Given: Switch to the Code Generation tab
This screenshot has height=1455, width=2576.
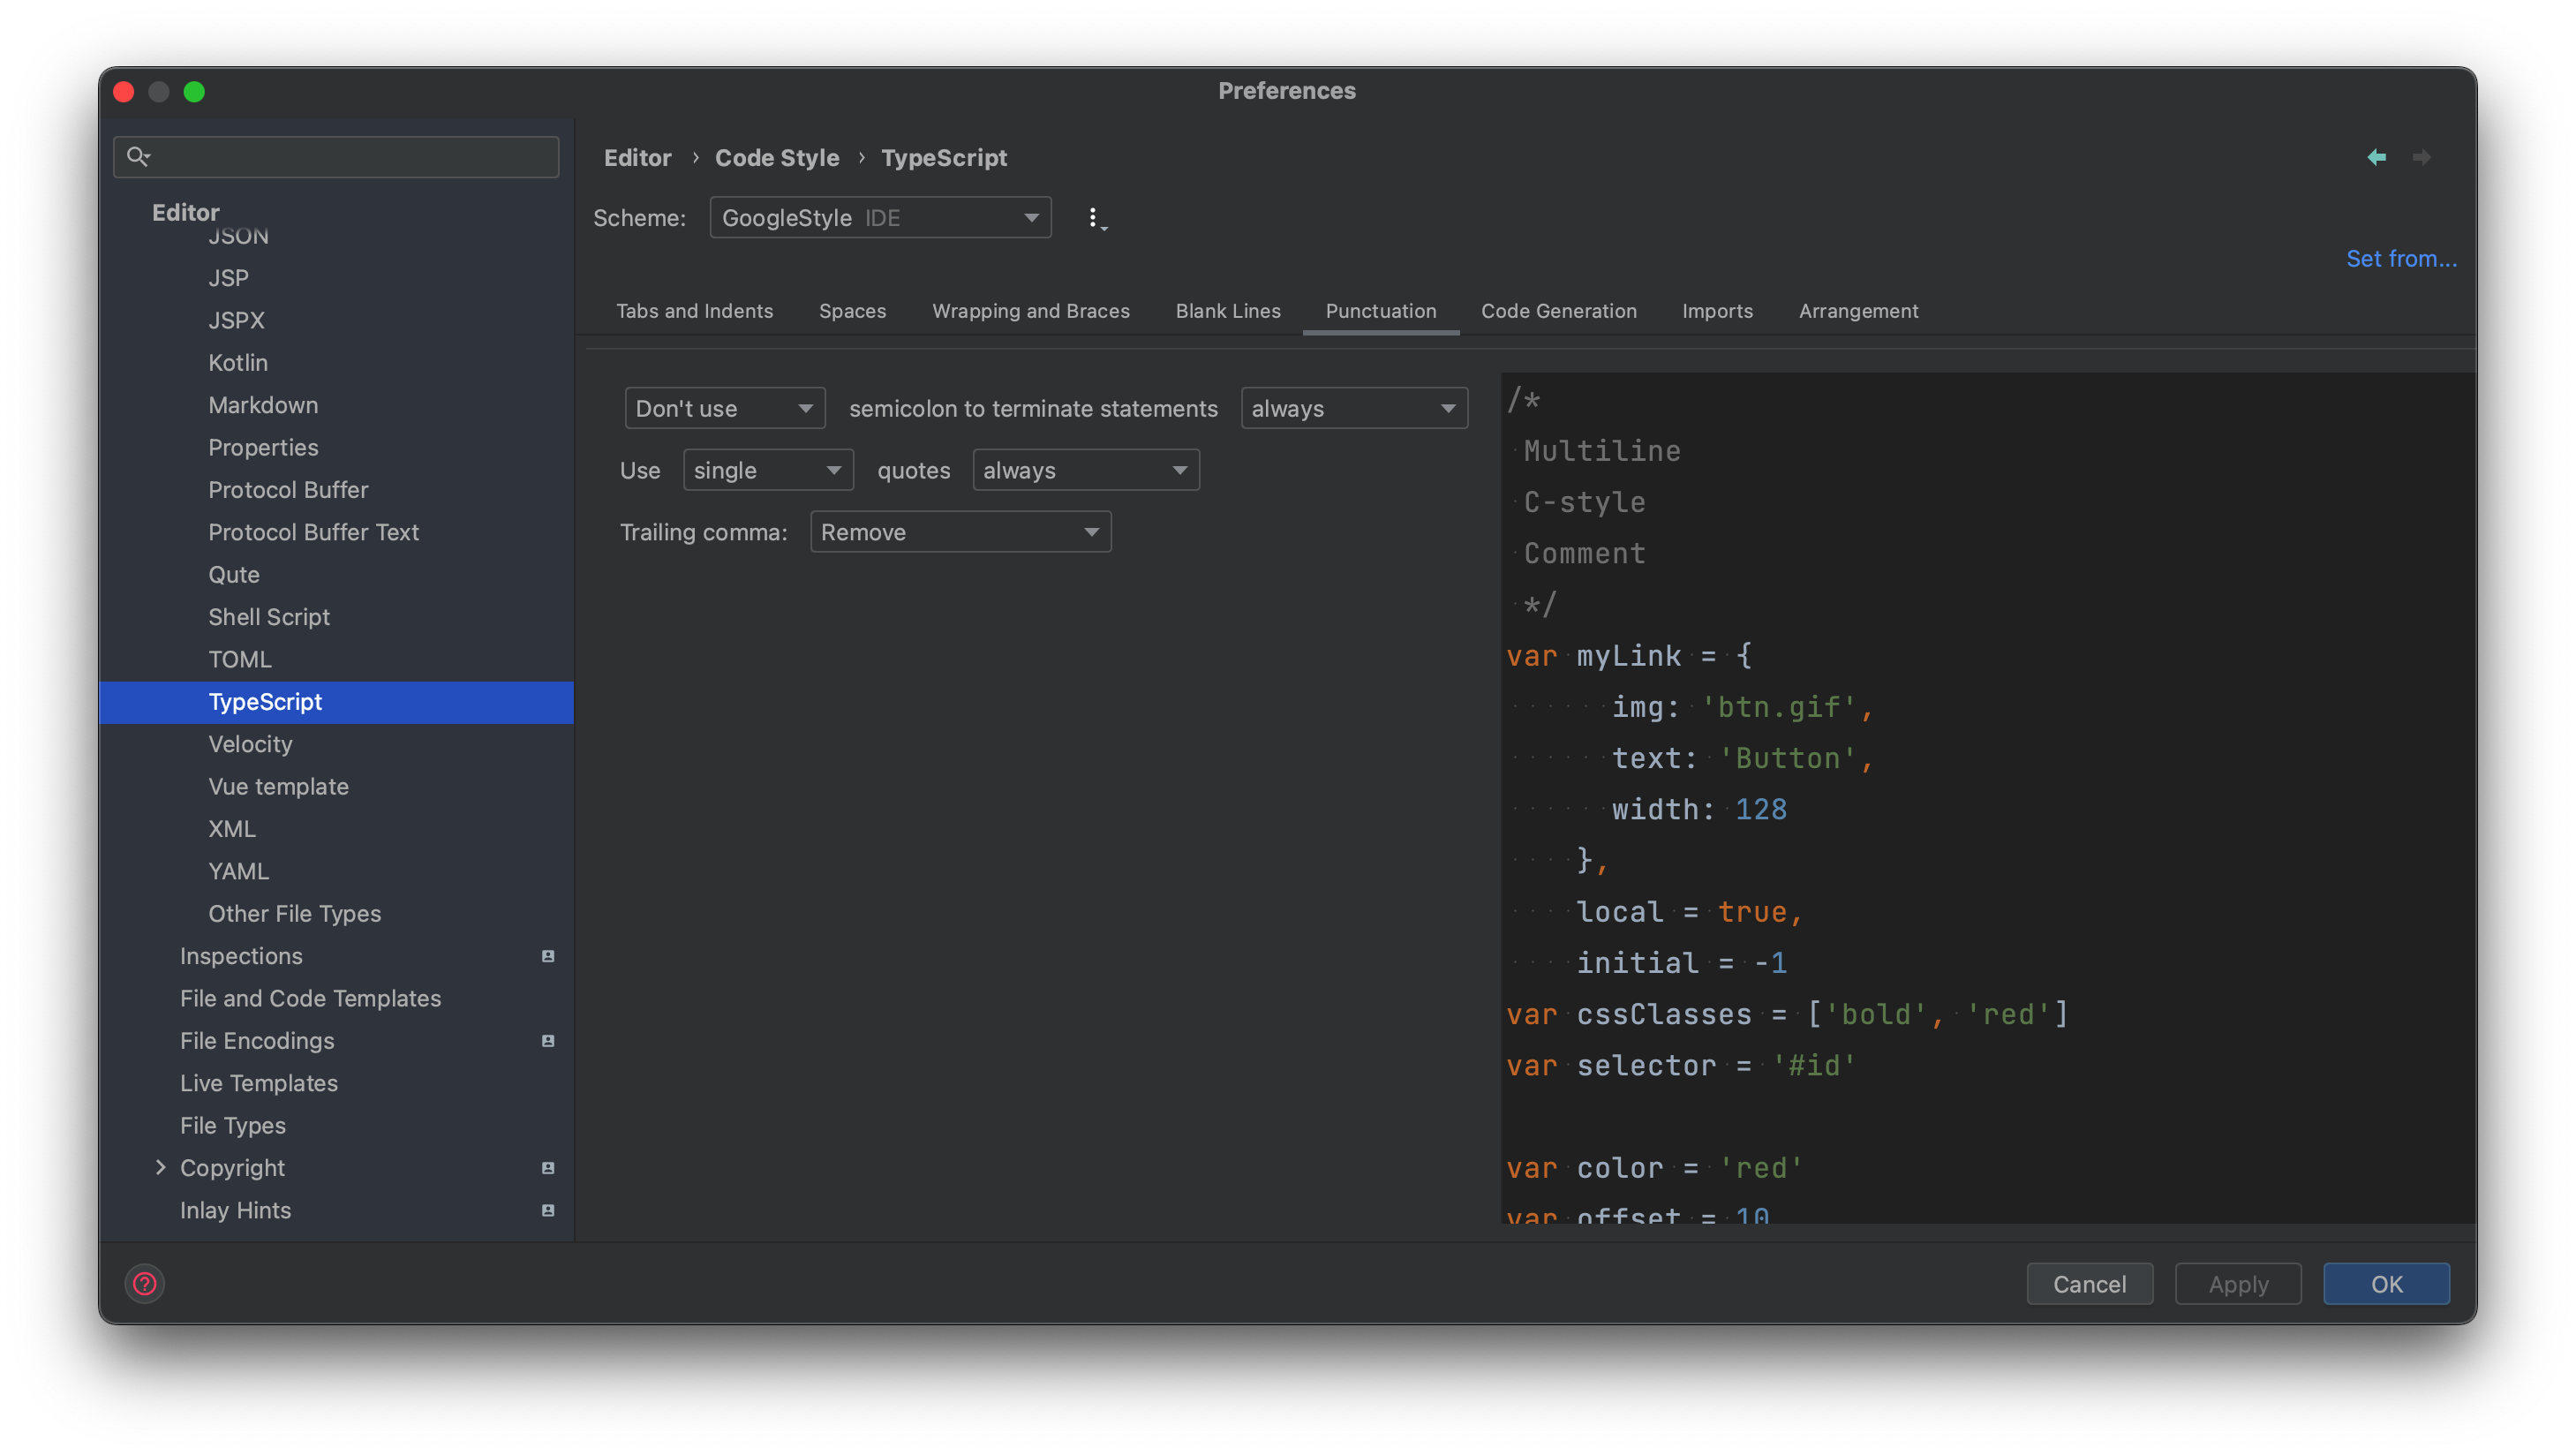Looking at the screenshot, I should click(x=1558, y=311).
